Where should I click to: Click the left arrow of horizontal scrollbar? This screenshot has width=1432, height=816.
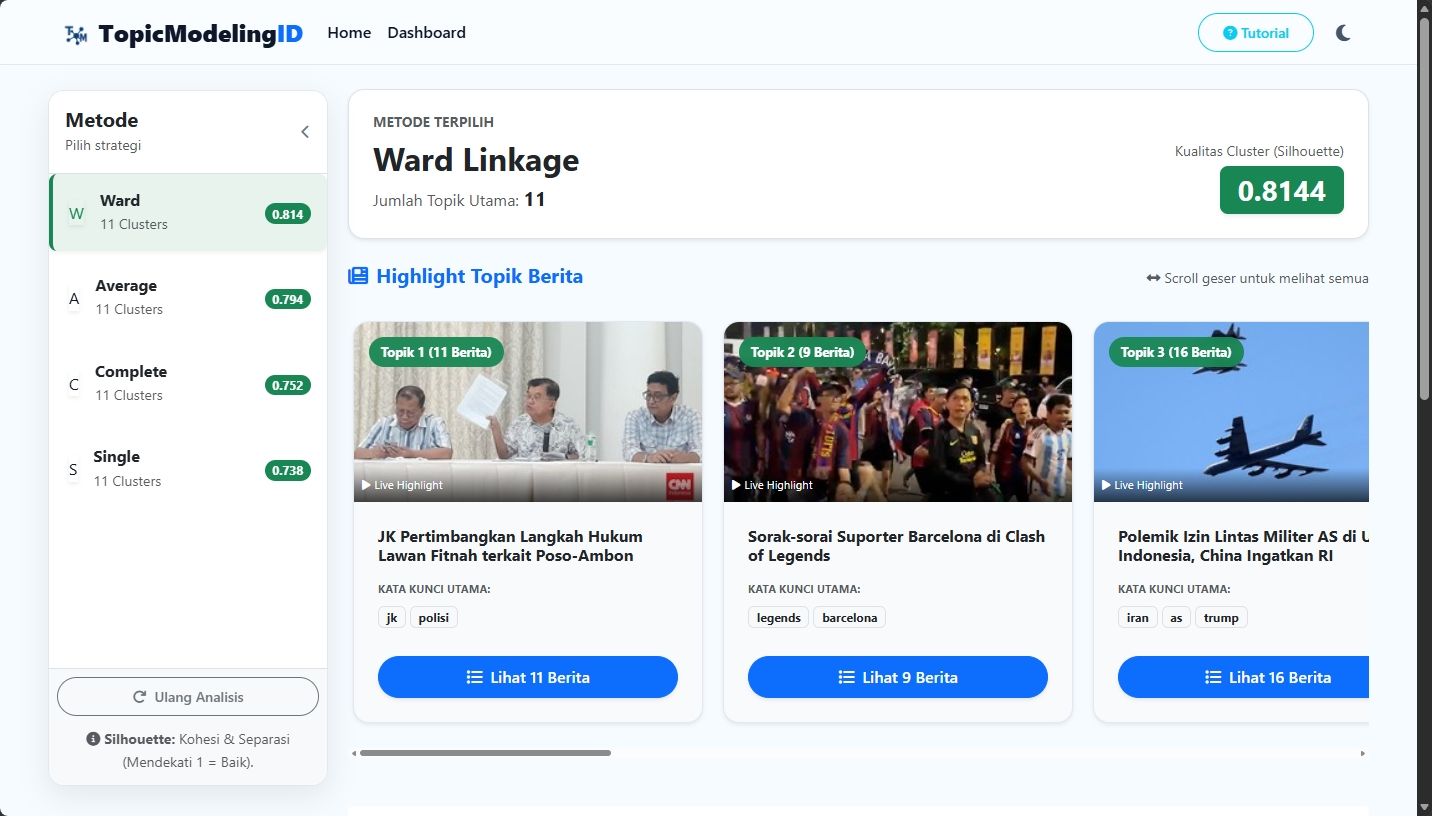point(353,753)
